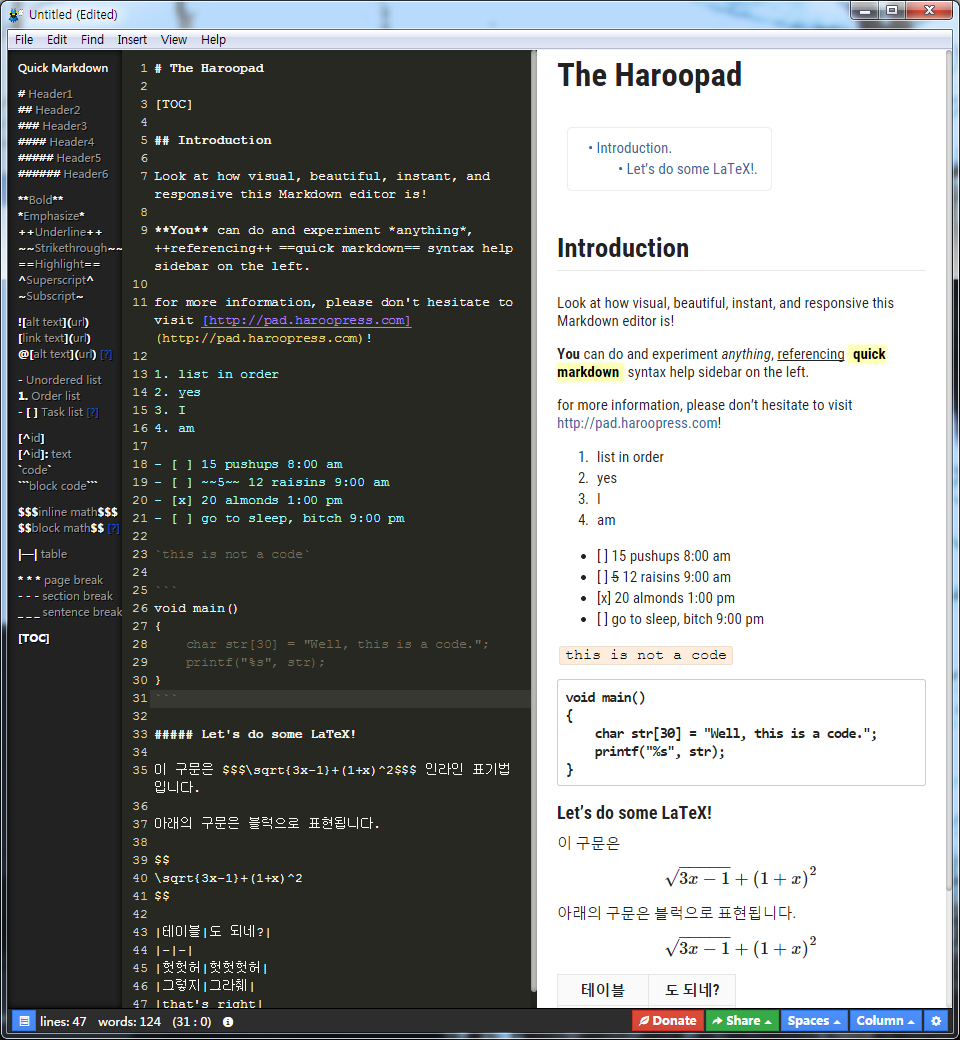Click '[x] 20 almonds 1:00 pm' in preview

click(x=665, y=598)
